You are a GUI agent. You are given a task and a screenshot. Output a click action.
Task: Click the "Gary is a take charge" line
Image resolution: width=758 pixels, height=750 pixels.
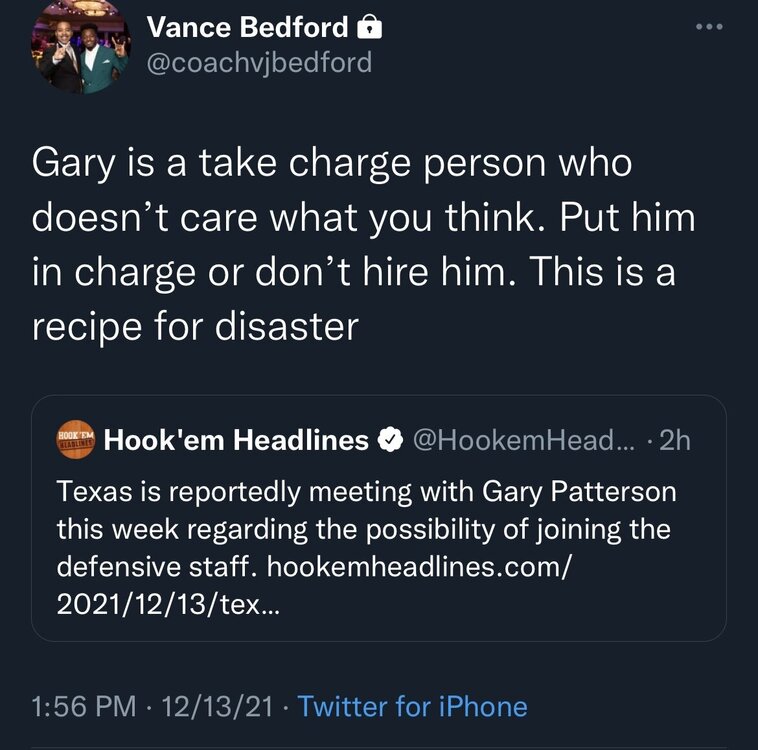(x=331, y=164)
